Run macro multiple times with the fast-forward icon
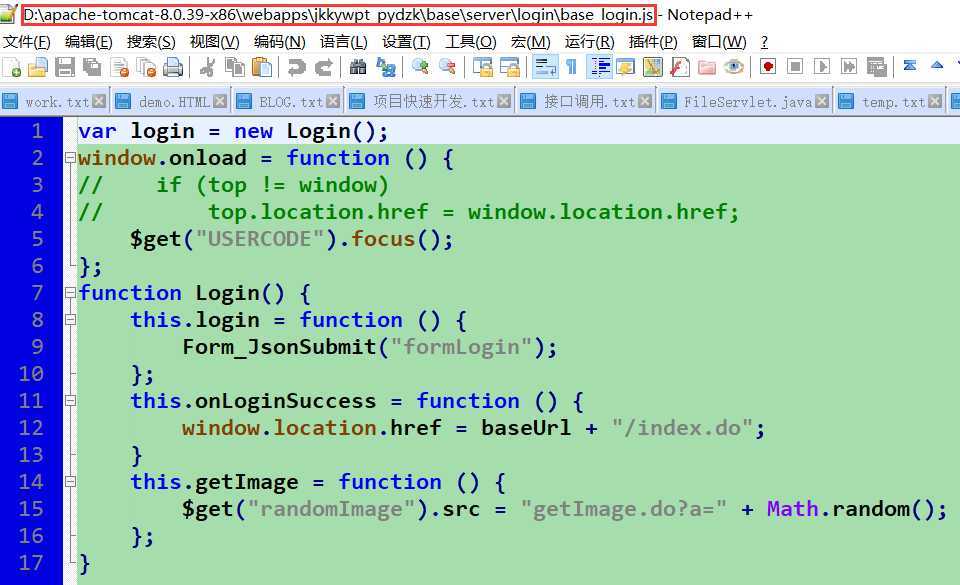 click(x=849, y=66)
